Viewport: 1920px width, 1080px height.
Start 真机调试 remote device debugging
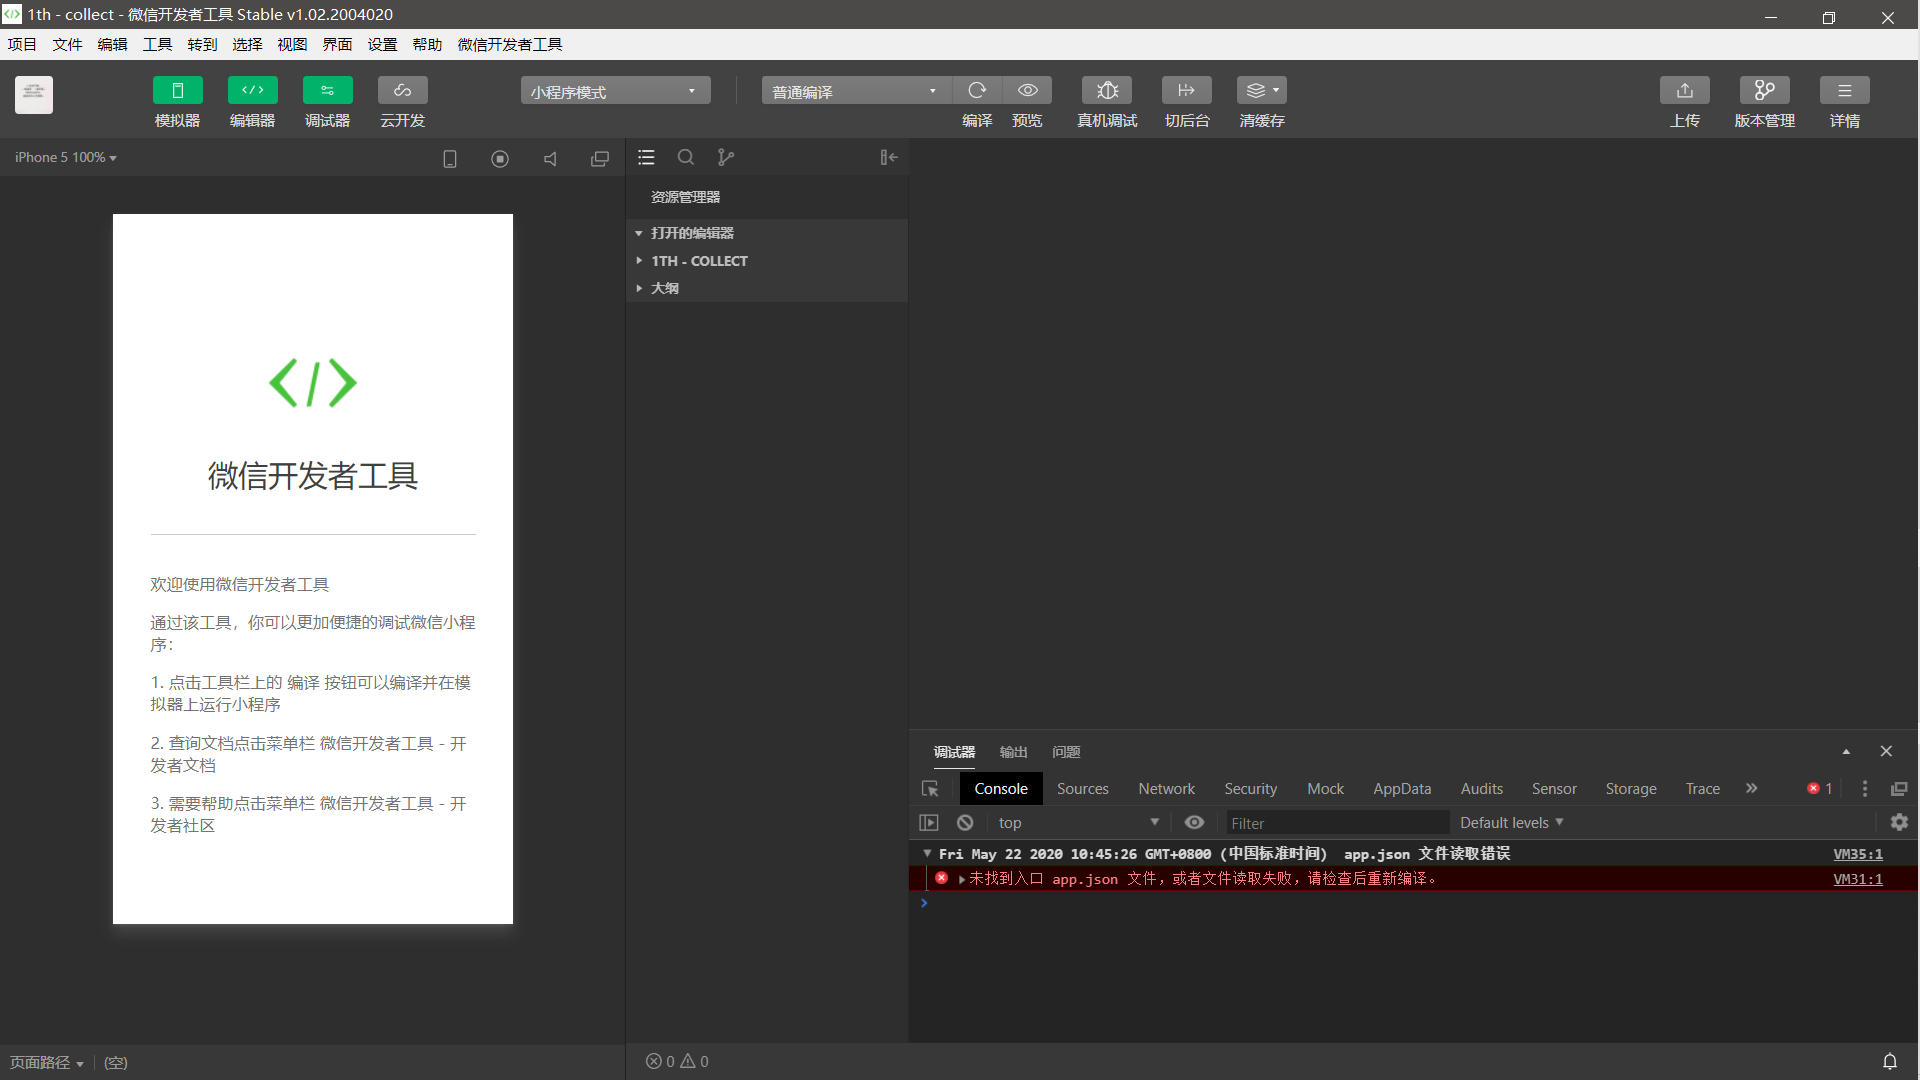point(1107,91)
